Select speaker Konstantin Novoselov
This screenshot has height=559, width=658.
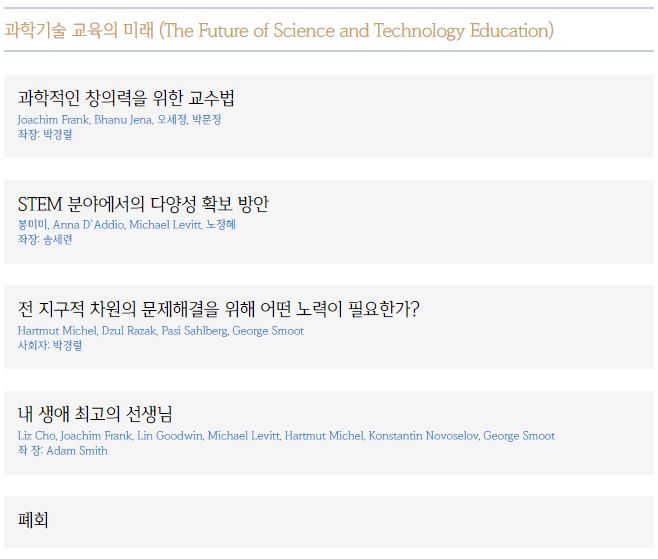(424, 436)
